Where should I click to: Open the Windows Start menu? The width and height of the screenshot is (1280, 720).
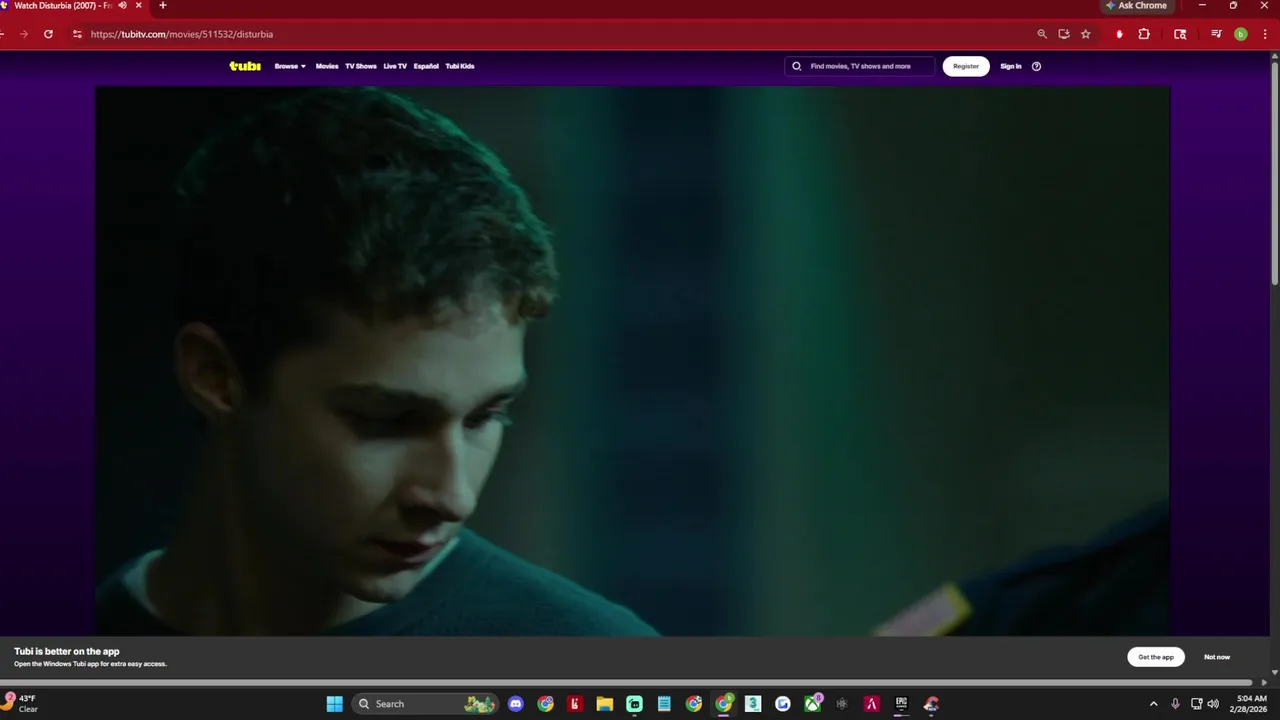[334, 704]
